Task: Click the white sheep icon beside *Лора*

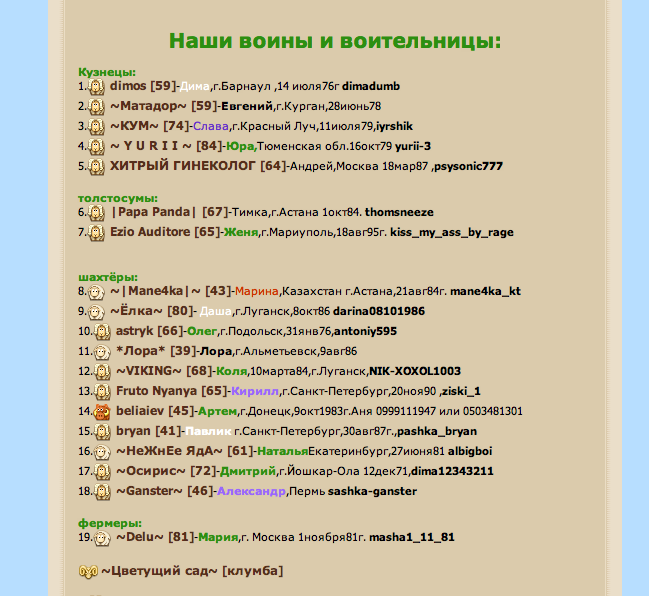Action: click(102, 352)
